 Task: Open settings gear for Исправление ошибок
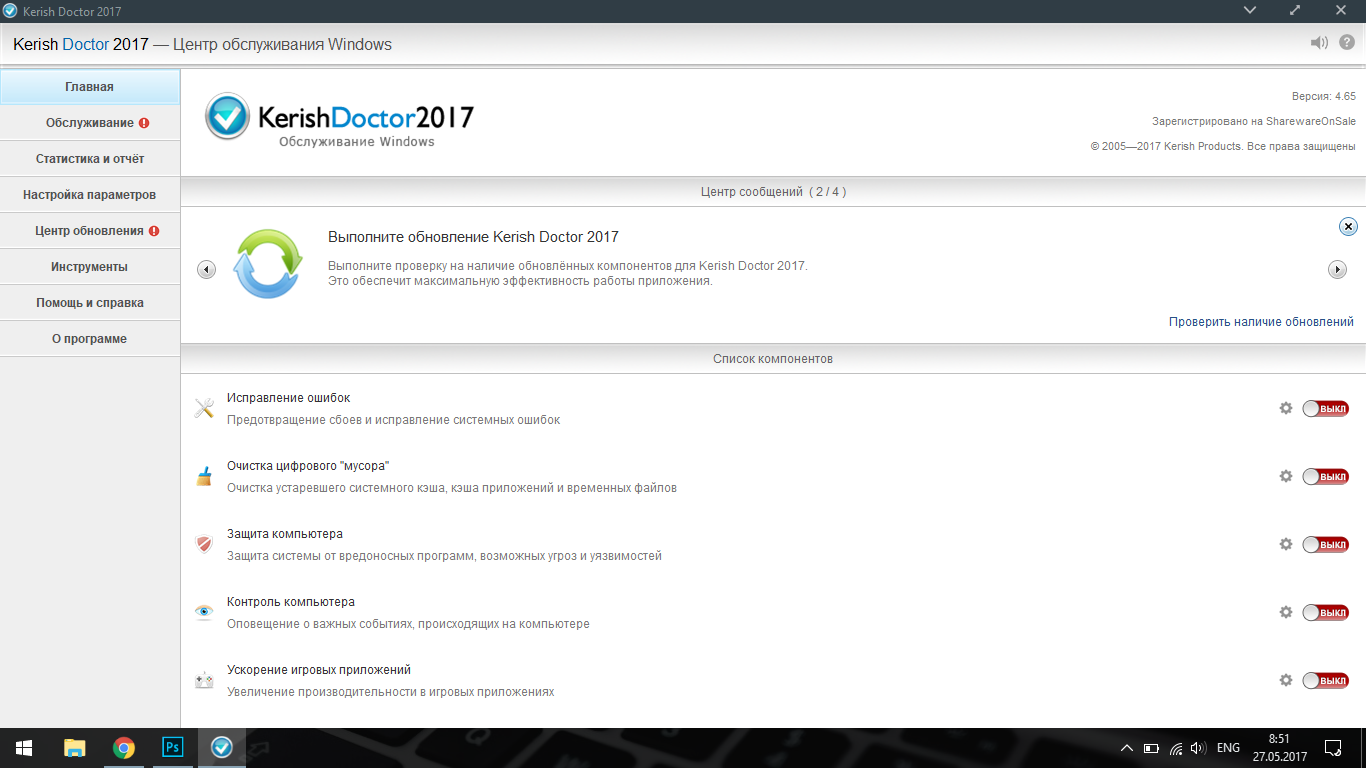pyautogui.click(x=1286, y=408)
